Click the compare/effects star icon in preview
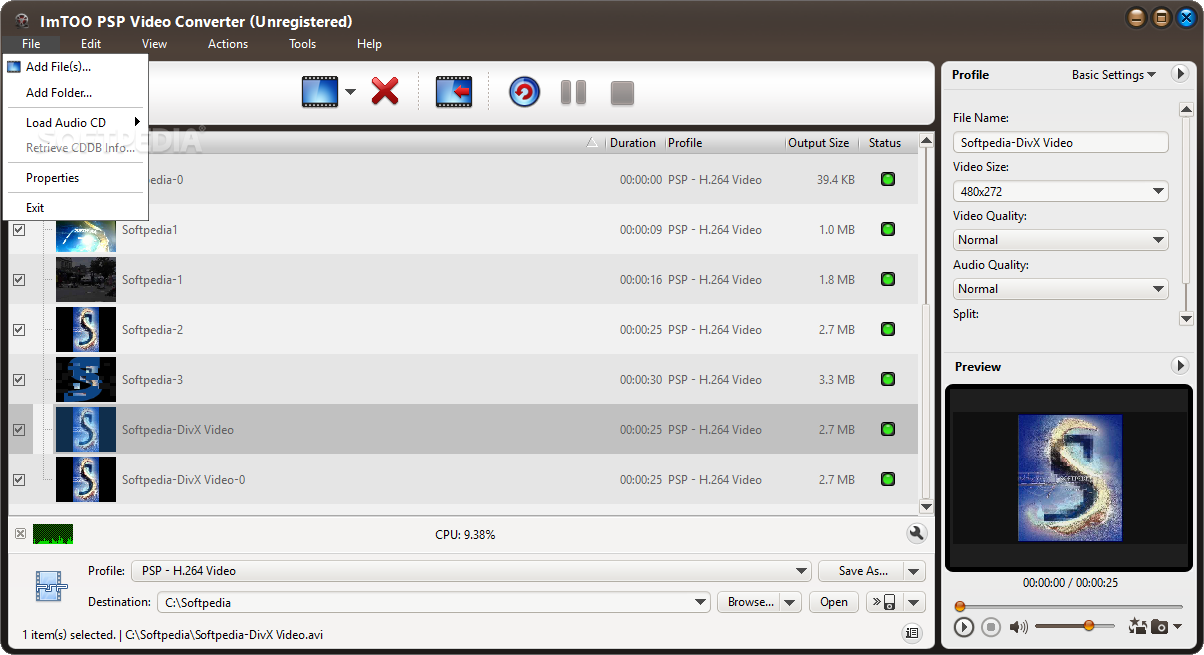The height and width of the screenshot is (655, 1204). click(1137, 627)
